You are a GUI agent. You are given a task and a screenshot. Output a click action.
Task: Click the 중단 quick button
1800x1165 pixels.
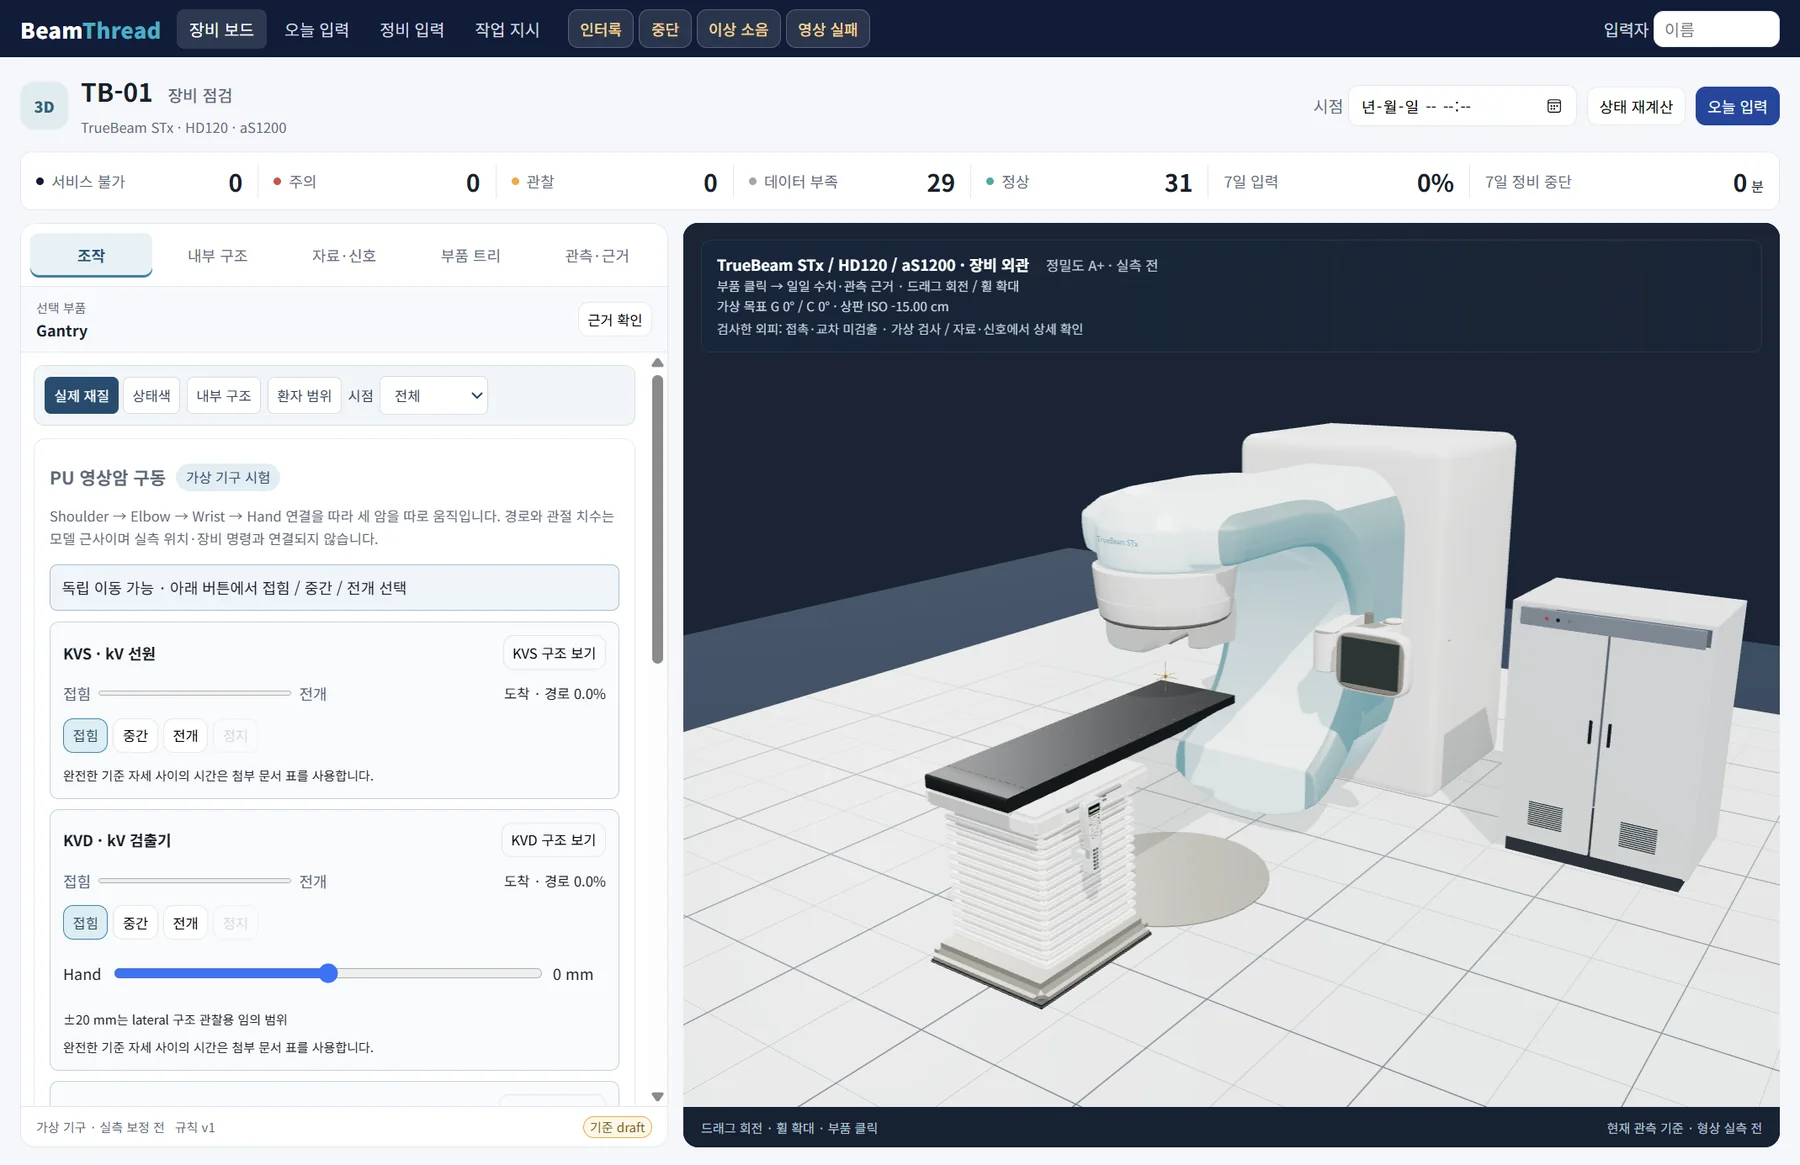click(x=665, y=29)
